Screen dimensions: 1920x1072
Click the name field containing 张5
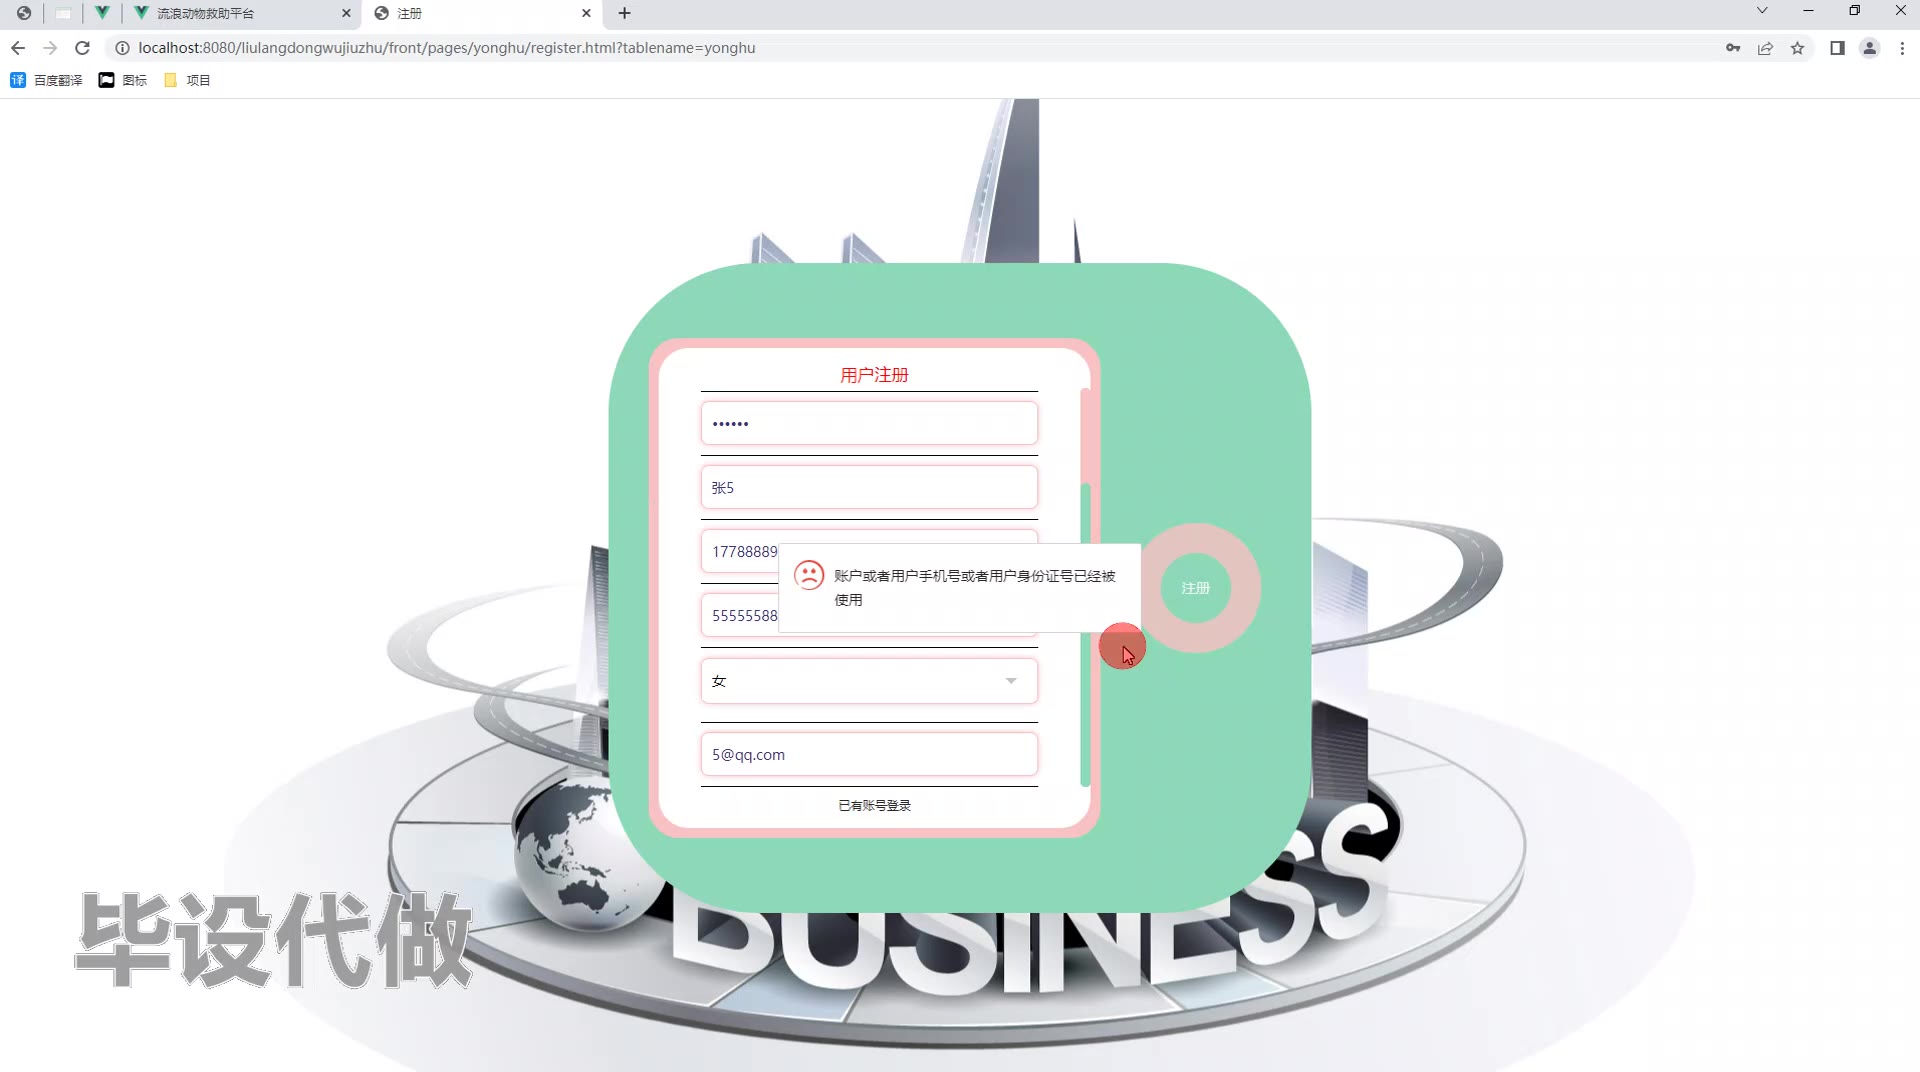[869, 487]
